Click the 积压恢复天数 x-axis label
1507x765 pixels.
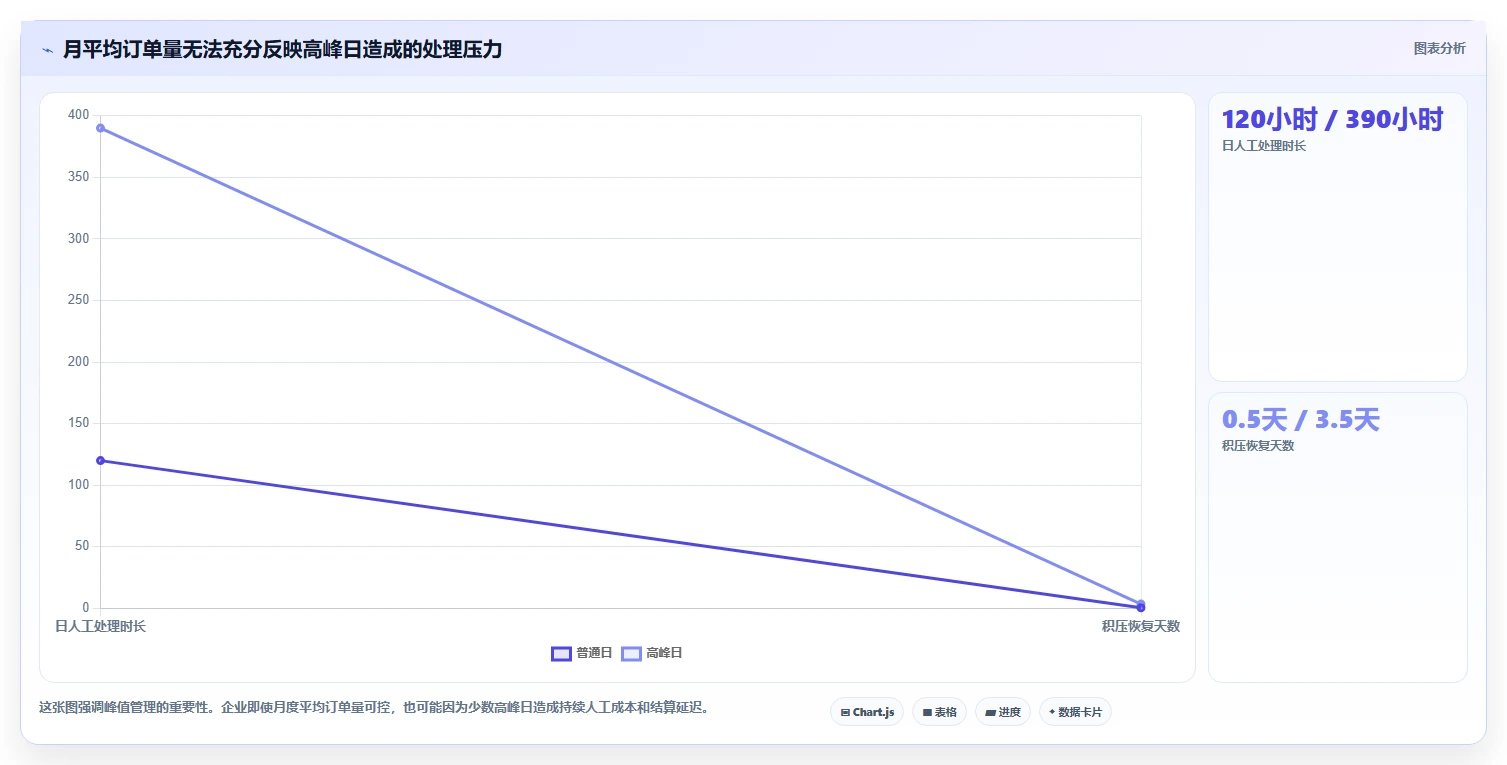pyautogui.click(x=1141, y=626)
